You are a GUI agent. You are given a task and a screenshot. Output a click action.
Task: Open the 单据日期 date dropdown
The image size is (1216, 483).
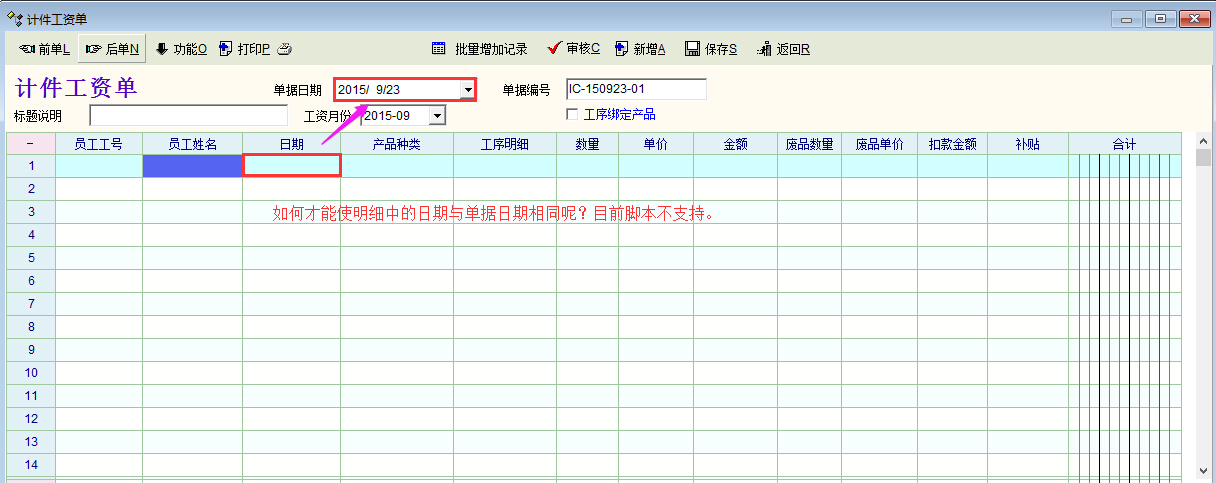click(467, 90)
